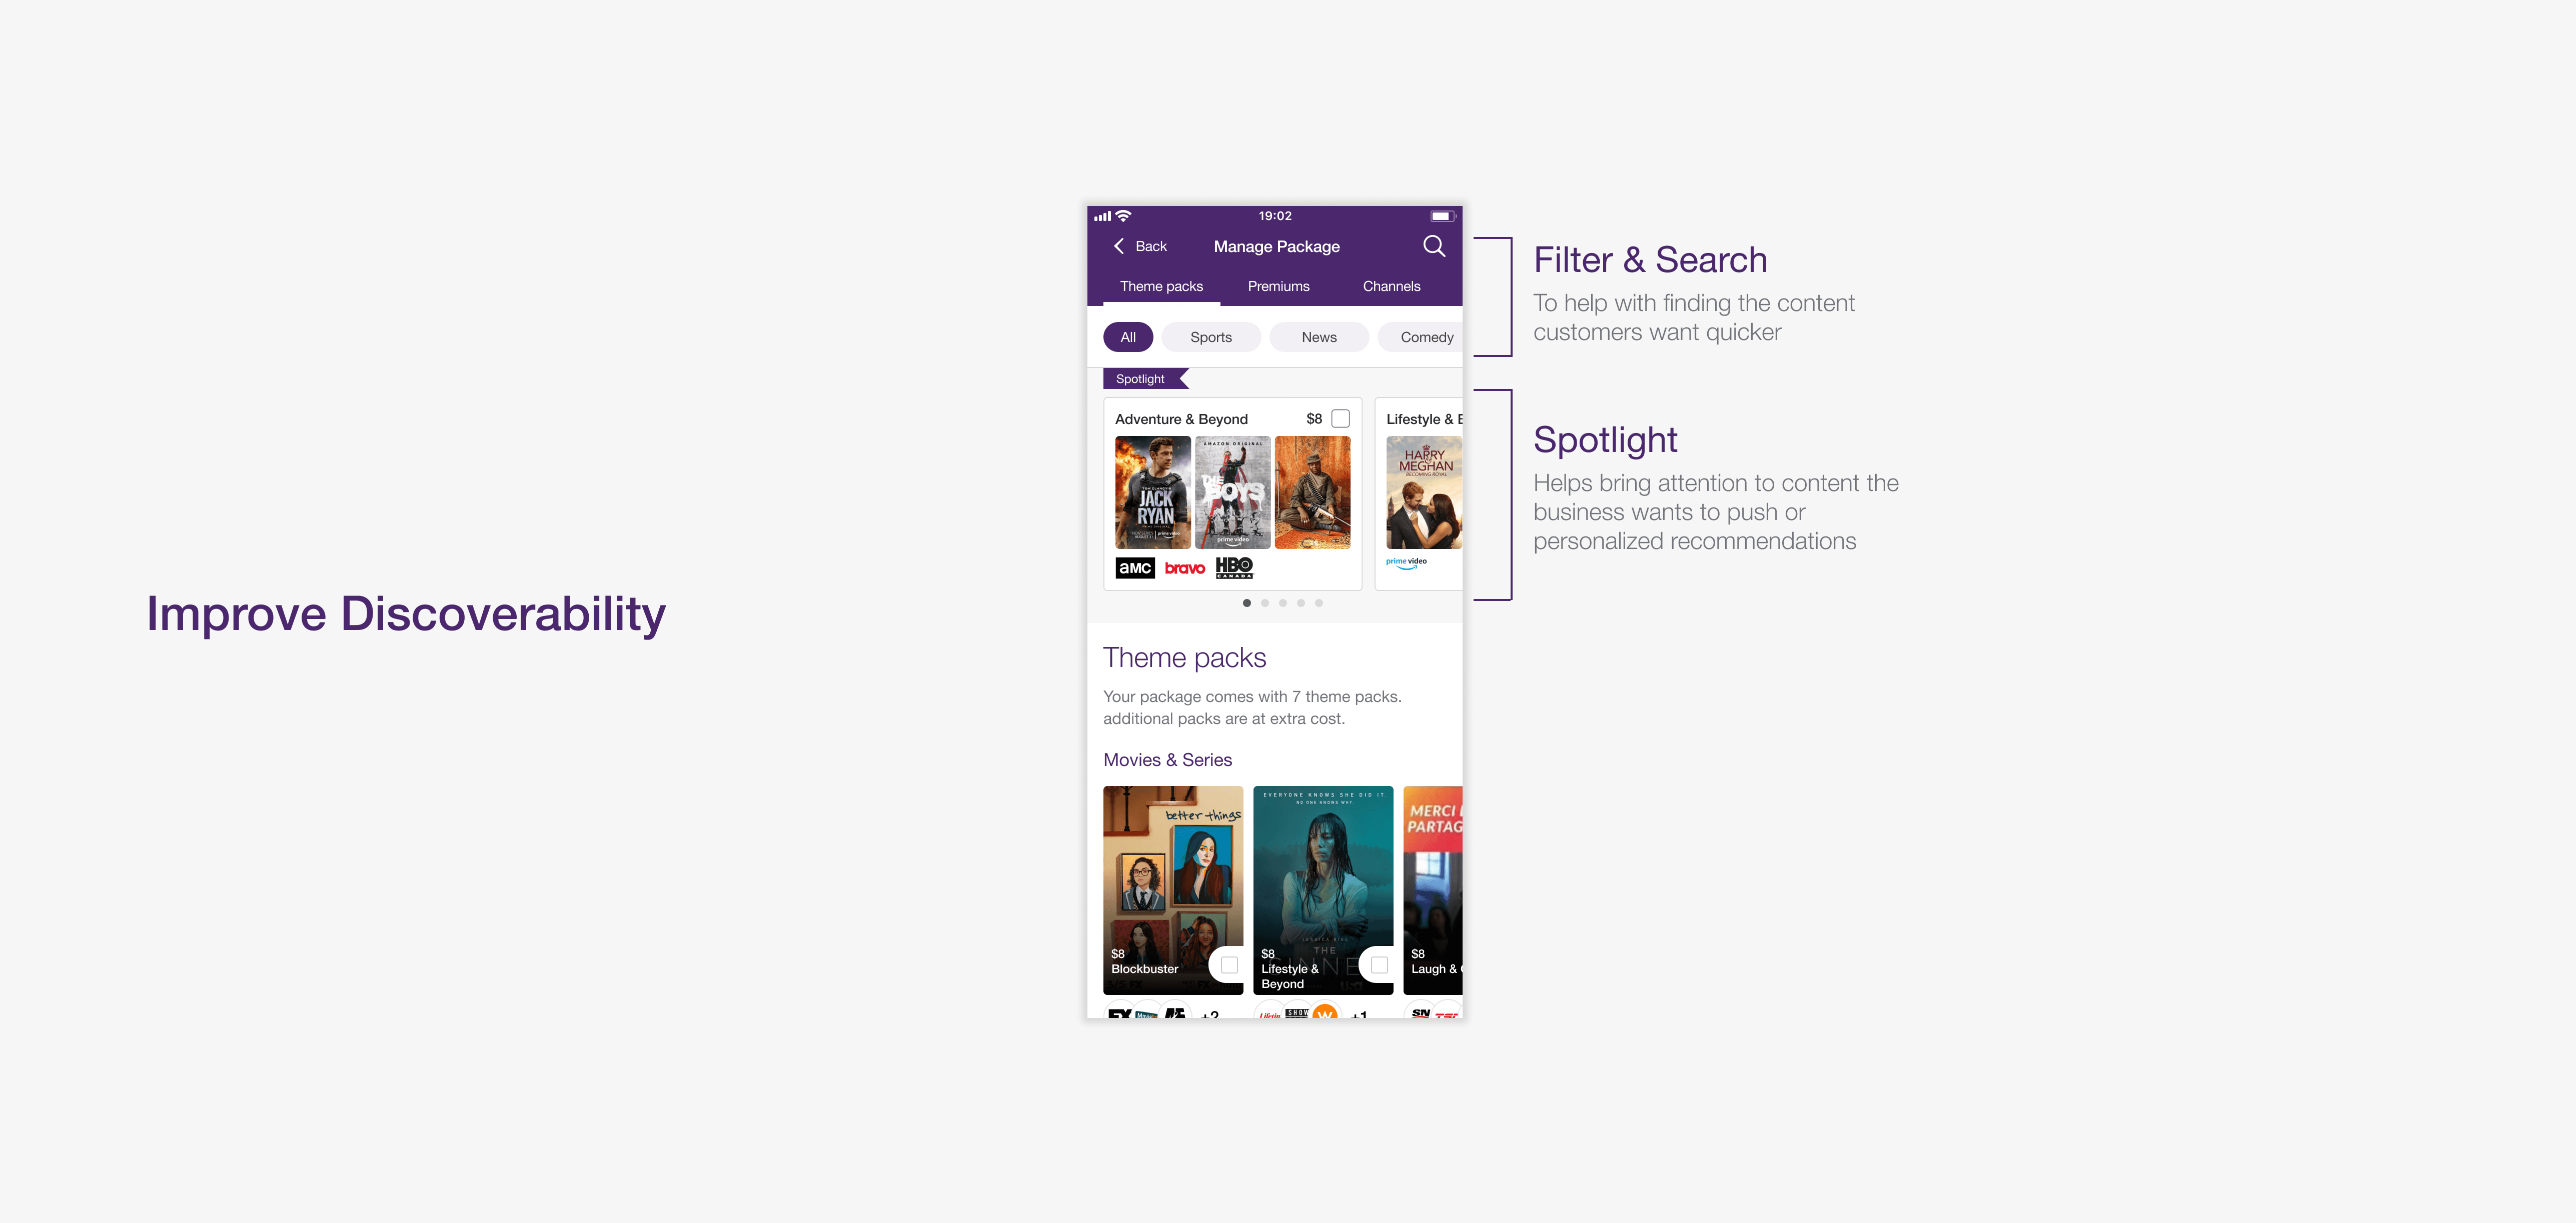Switch to the Premiums tab

[x=1278, y=286]
